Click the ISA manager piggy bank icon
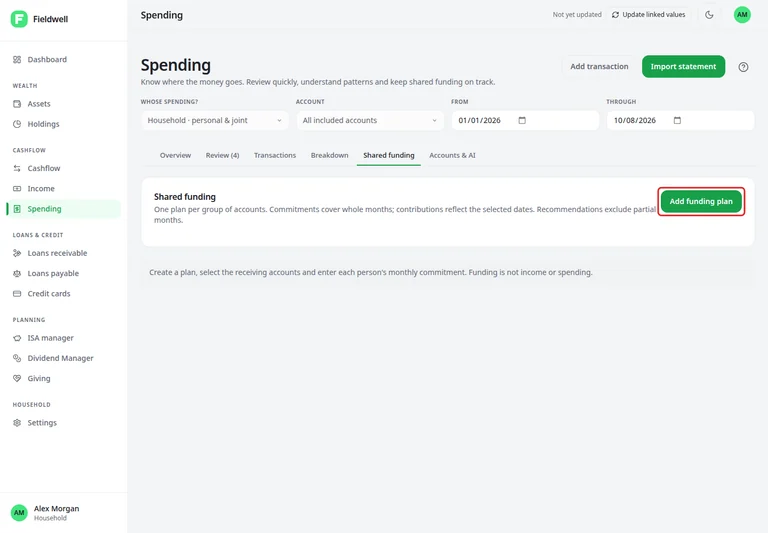Viewport: 768px width, 533px height. coord(17,338)
